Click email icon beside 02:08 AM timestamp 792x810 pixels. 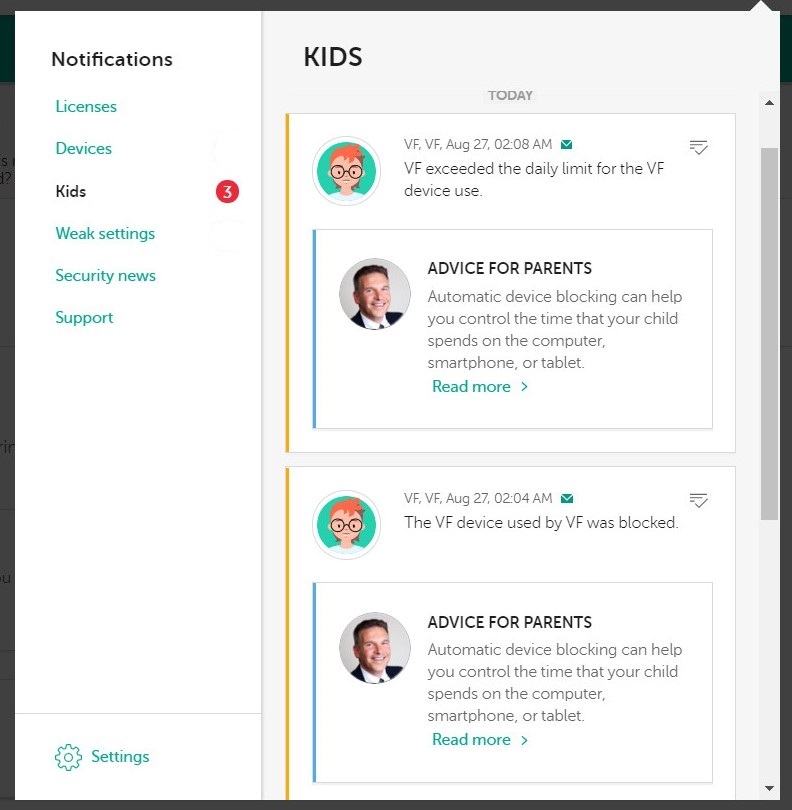(566, 145)
